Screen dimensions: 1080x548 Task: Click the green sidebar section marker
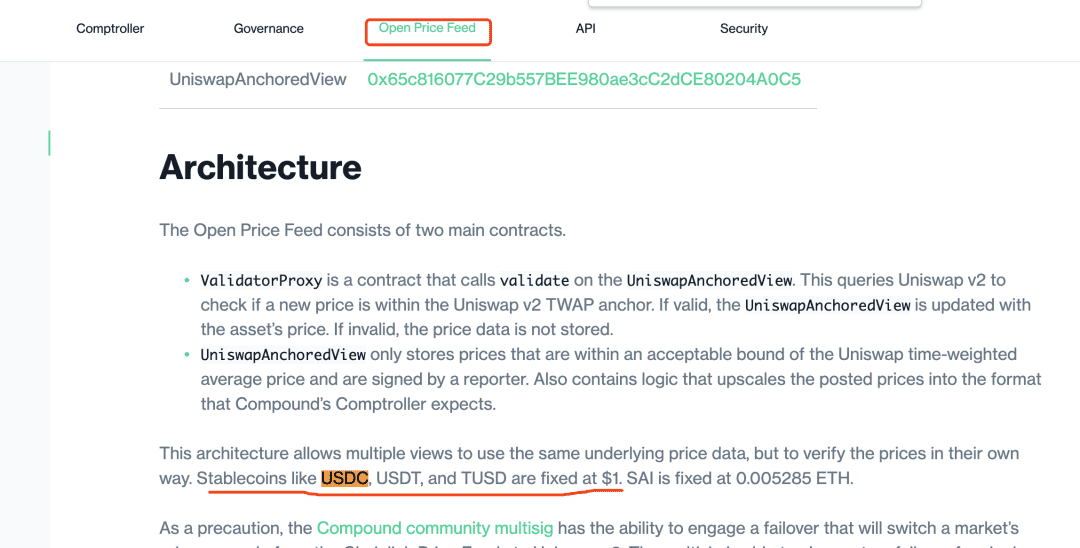(49, 143)
